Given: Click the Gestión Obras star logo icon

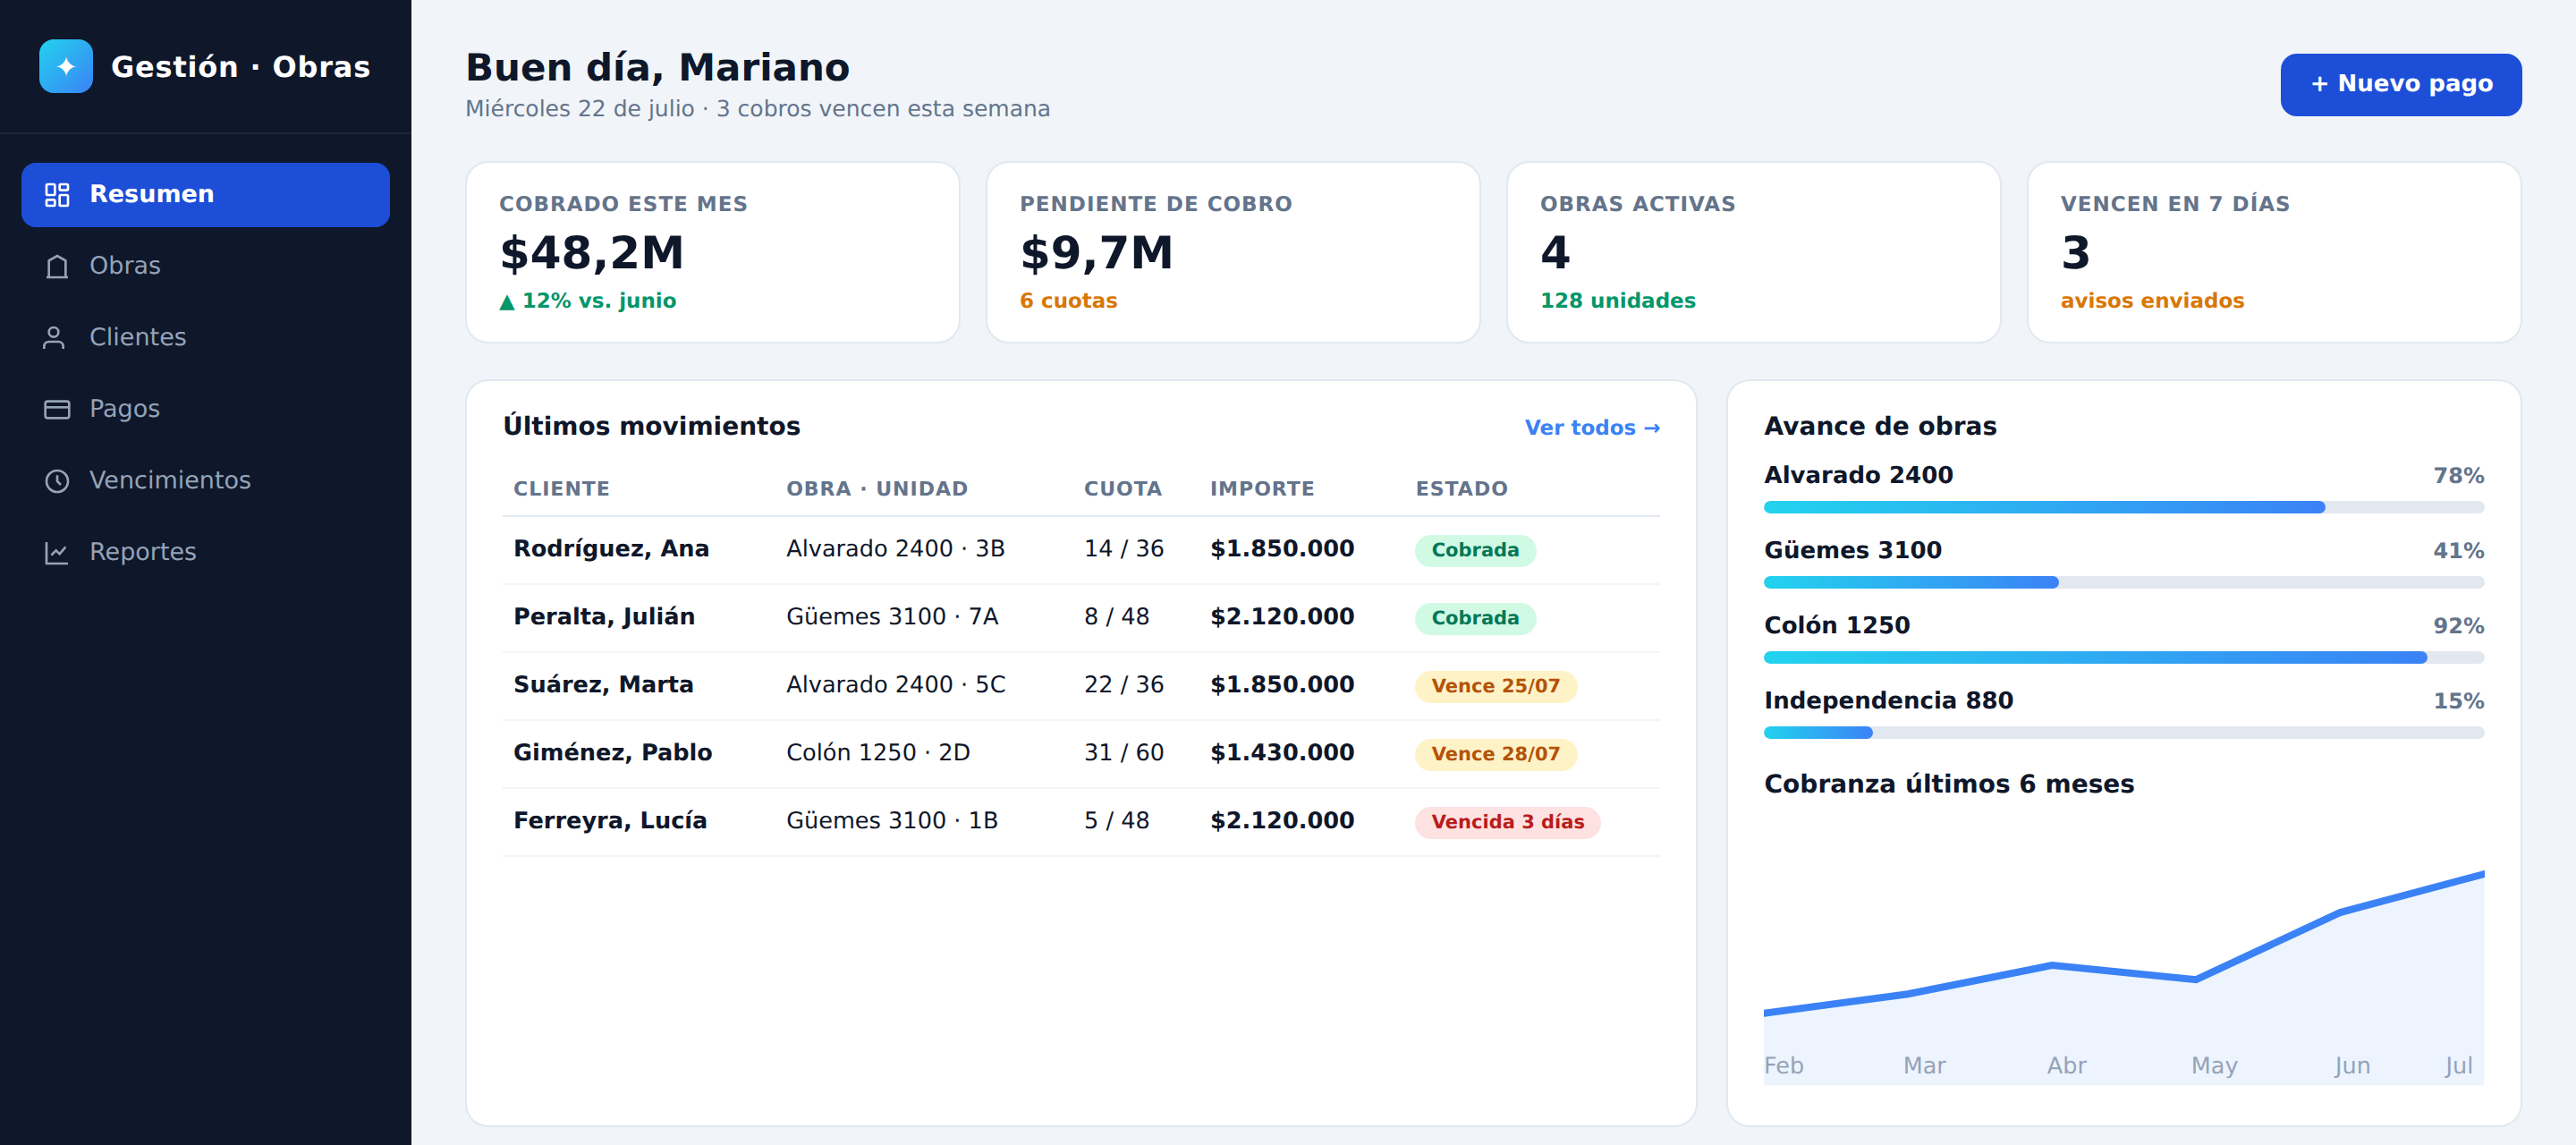Looking at the screenshot, I should (66, 66).
